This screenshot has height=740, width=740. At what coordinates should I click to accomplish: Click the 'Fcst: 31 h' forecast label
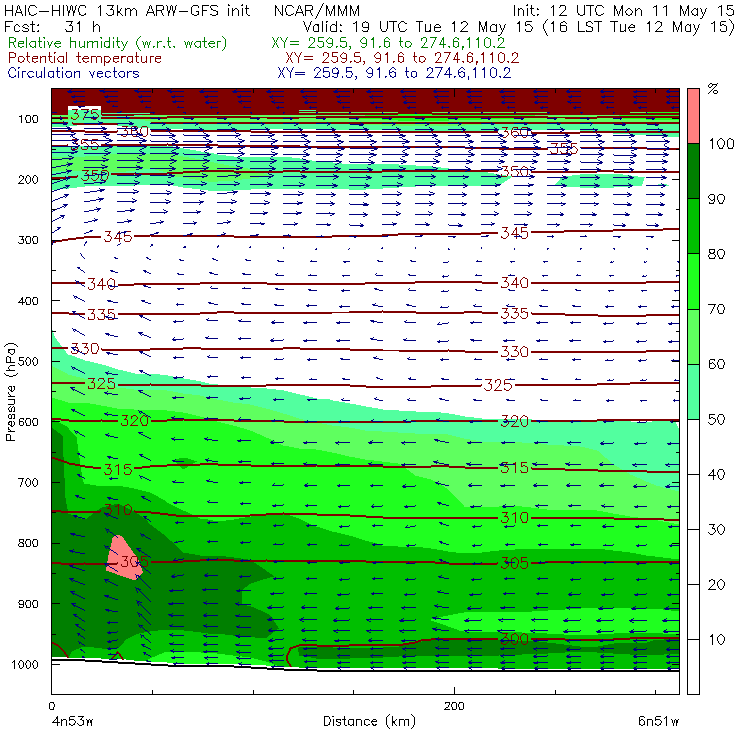[x=52, y=26]
